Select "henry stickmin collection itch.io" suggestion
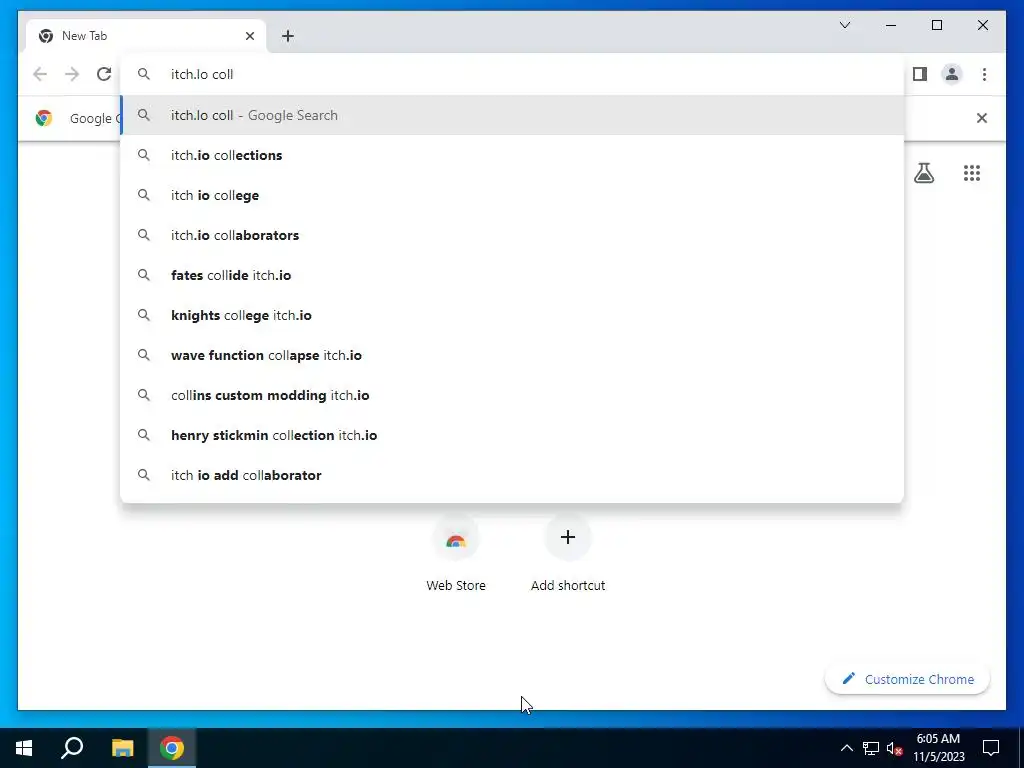Viewport: 1024px width, 768px height. coord(512,435)
